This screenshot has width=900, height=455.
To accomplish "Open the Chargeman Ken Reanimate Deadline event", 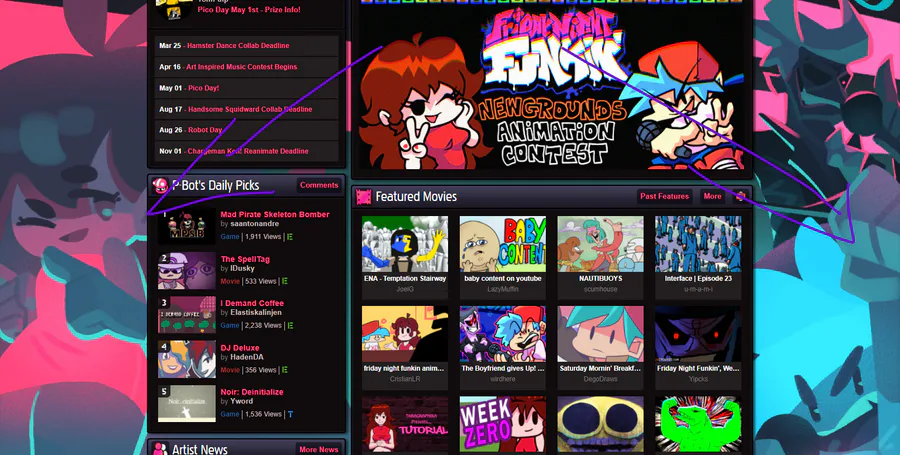I will click(248, 151).
